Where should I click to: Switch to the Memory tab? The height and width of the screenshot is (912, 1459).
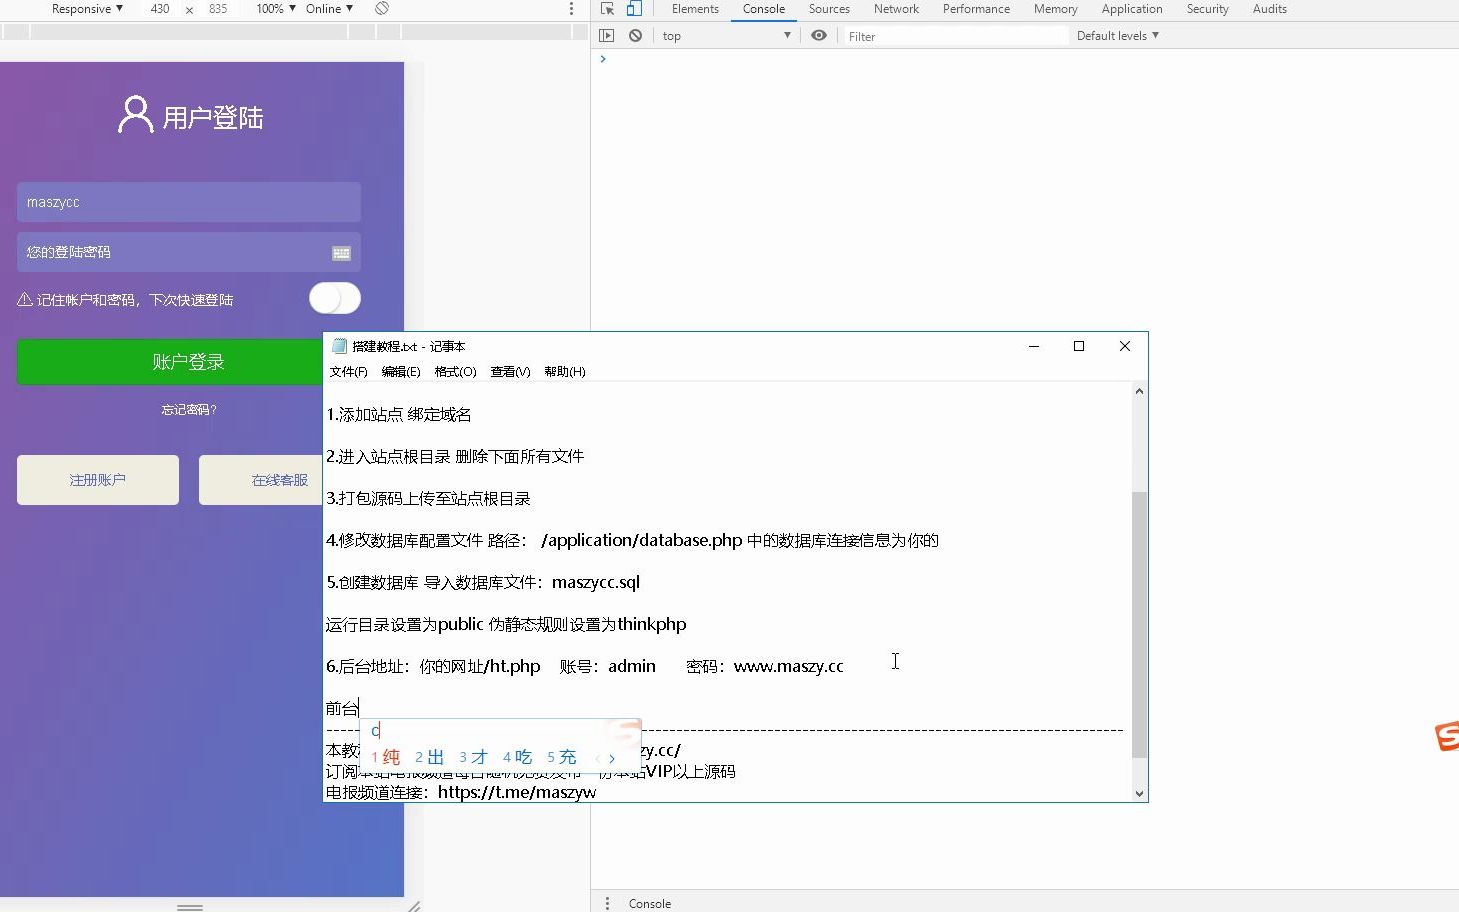pos(1055,9)
